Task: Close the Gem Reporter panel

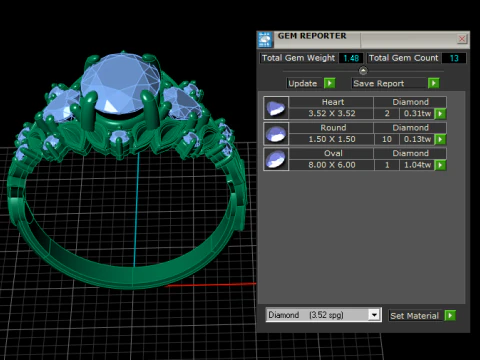Action: click(x=462, y=39)
